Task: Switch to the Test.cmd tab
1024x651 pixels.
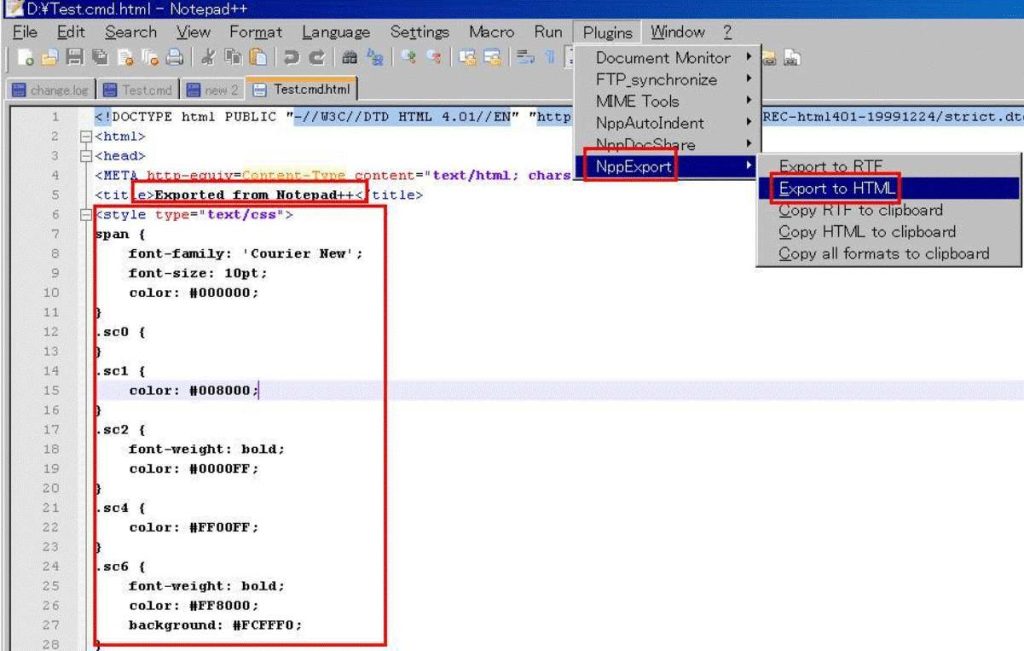Action: 138,90
